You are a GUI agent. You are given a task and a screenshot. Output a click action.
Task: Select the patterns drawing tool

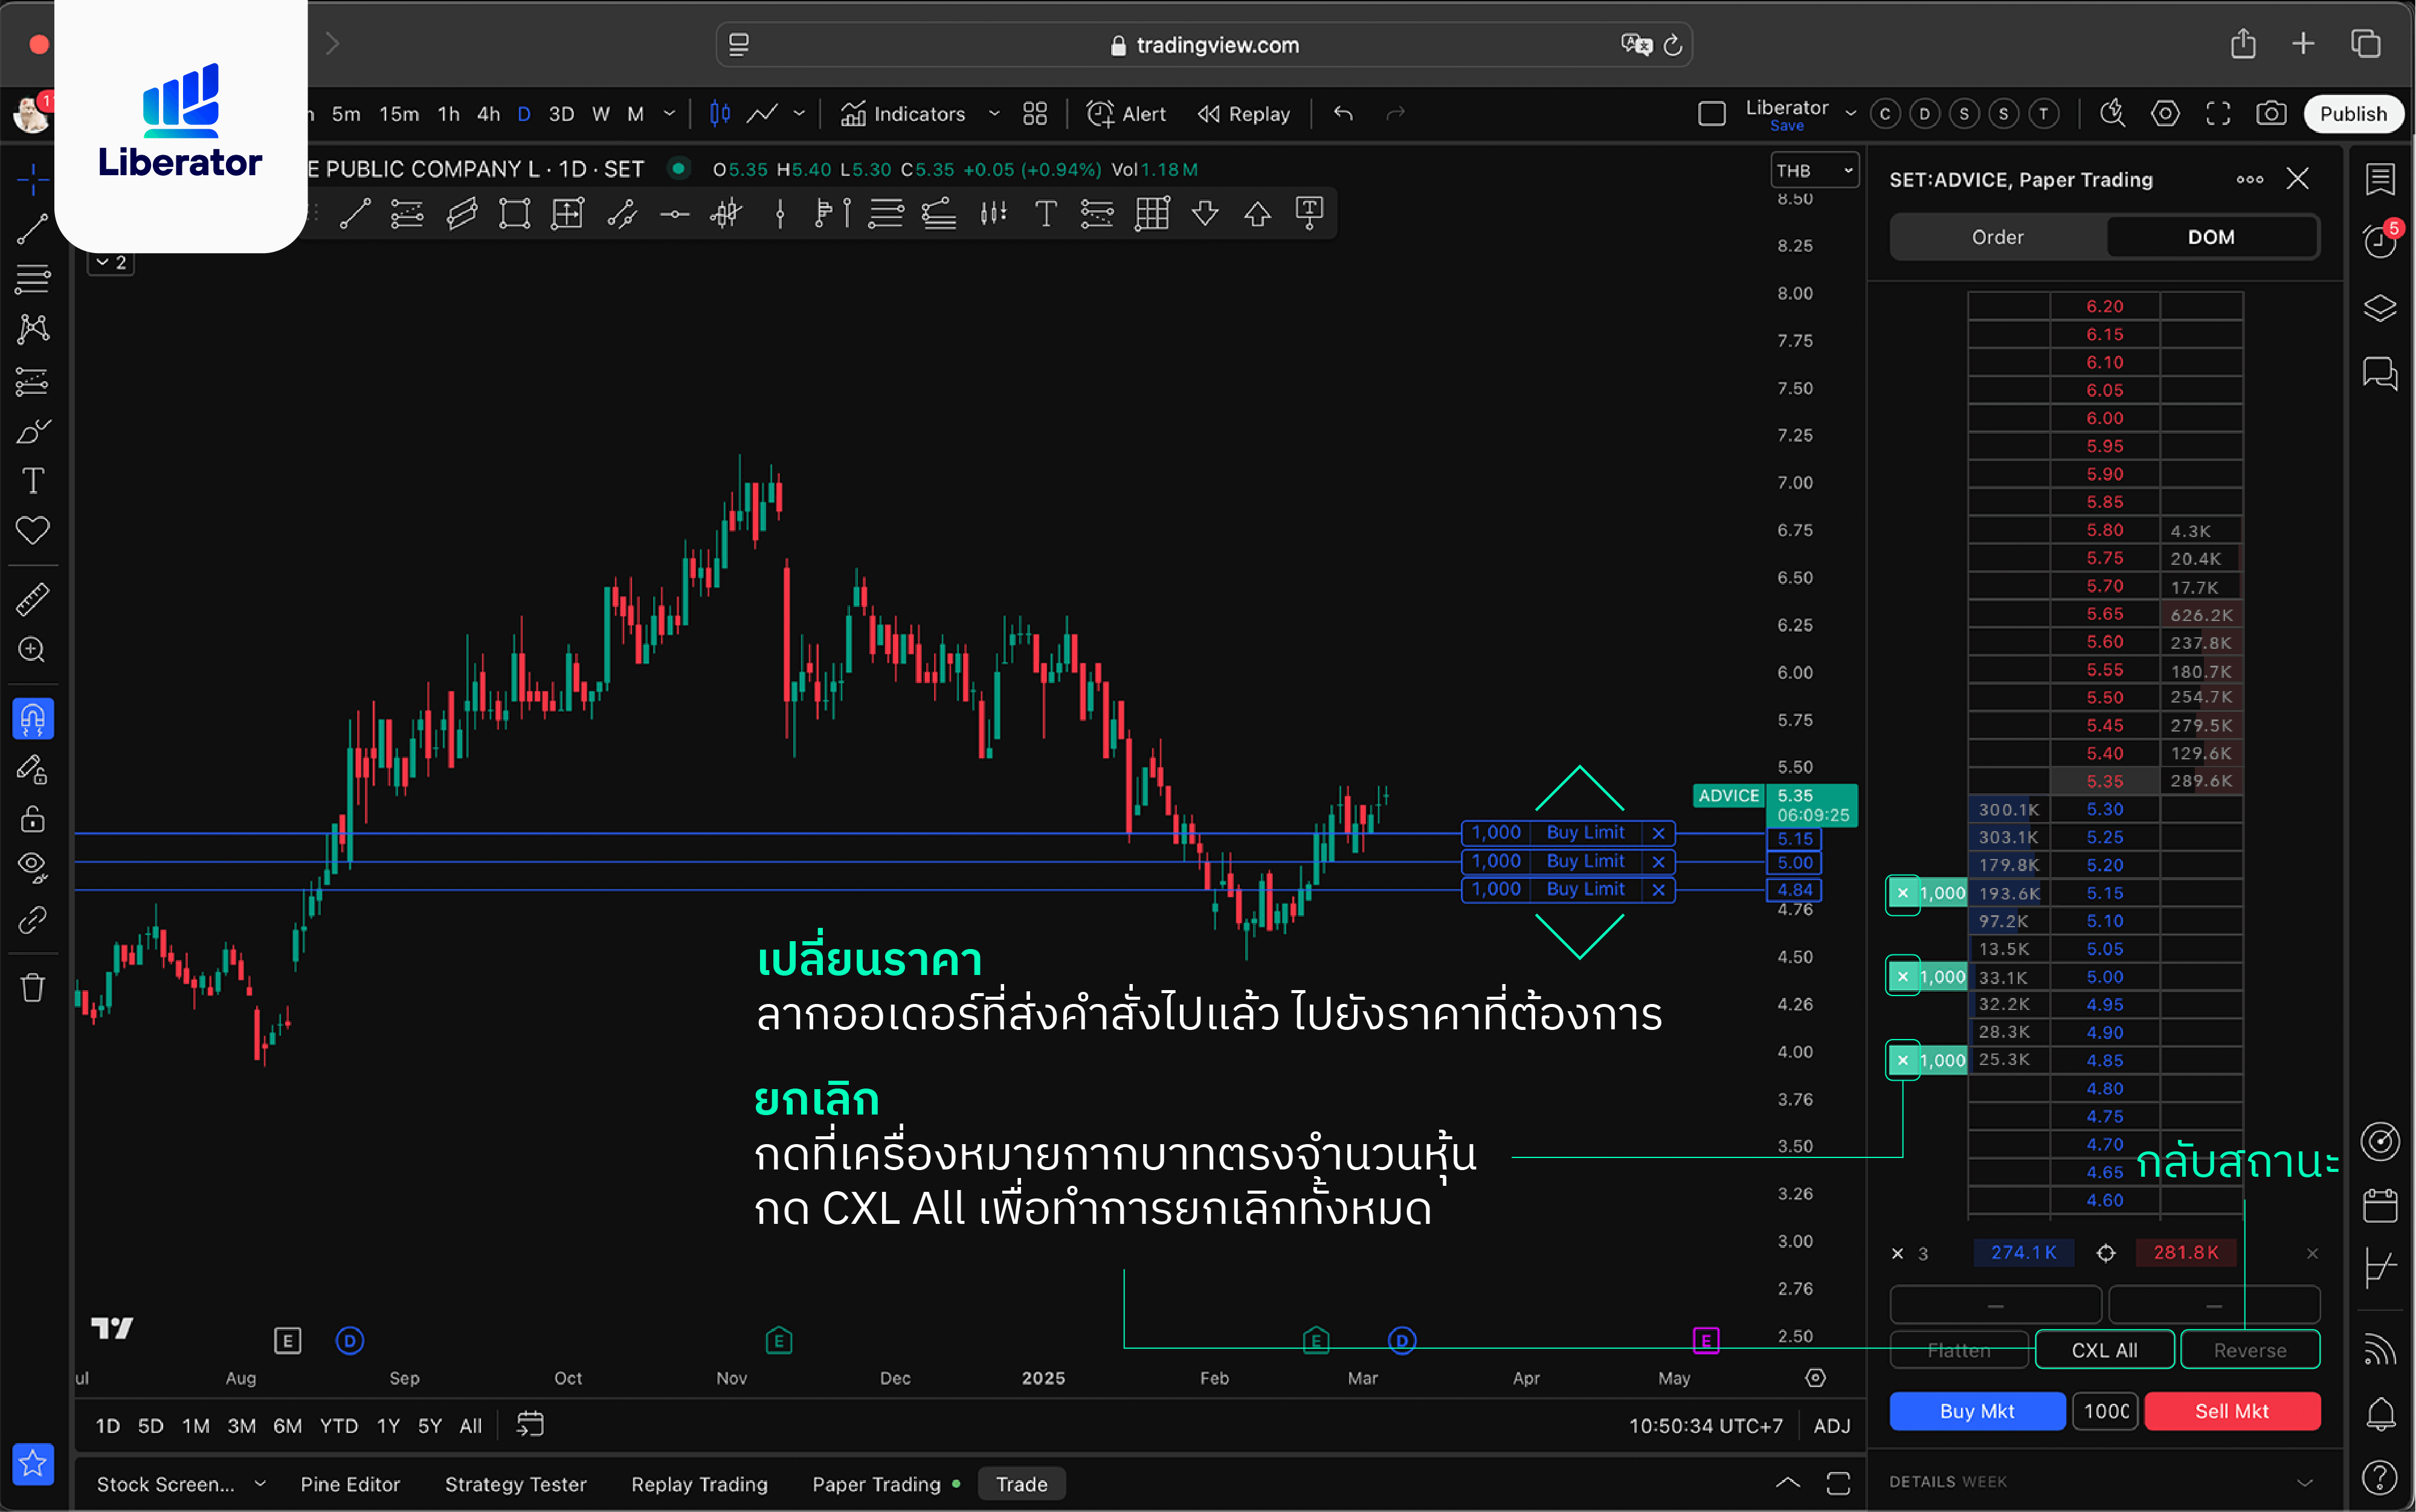click(32, 329)
